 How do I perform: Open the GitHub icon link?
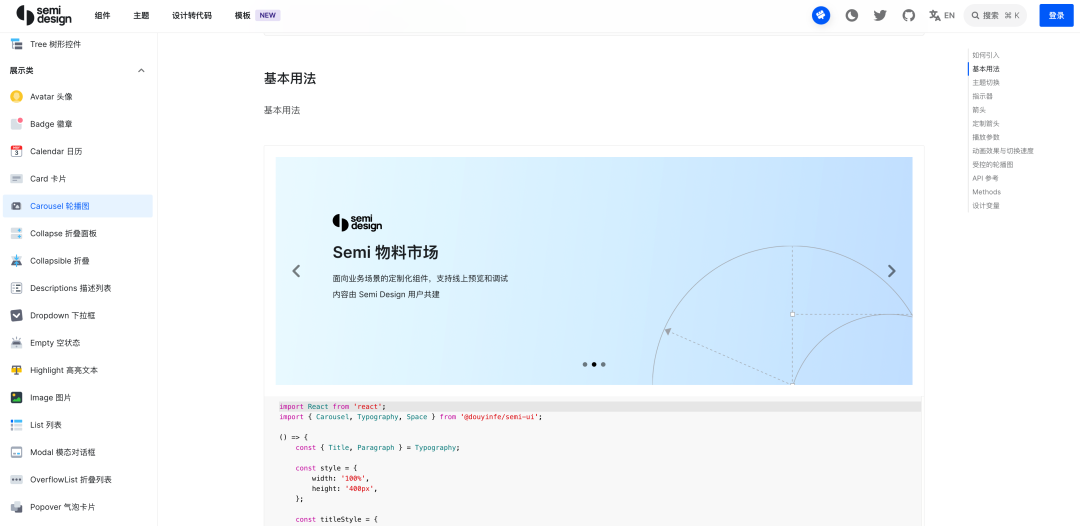[908, 15]
